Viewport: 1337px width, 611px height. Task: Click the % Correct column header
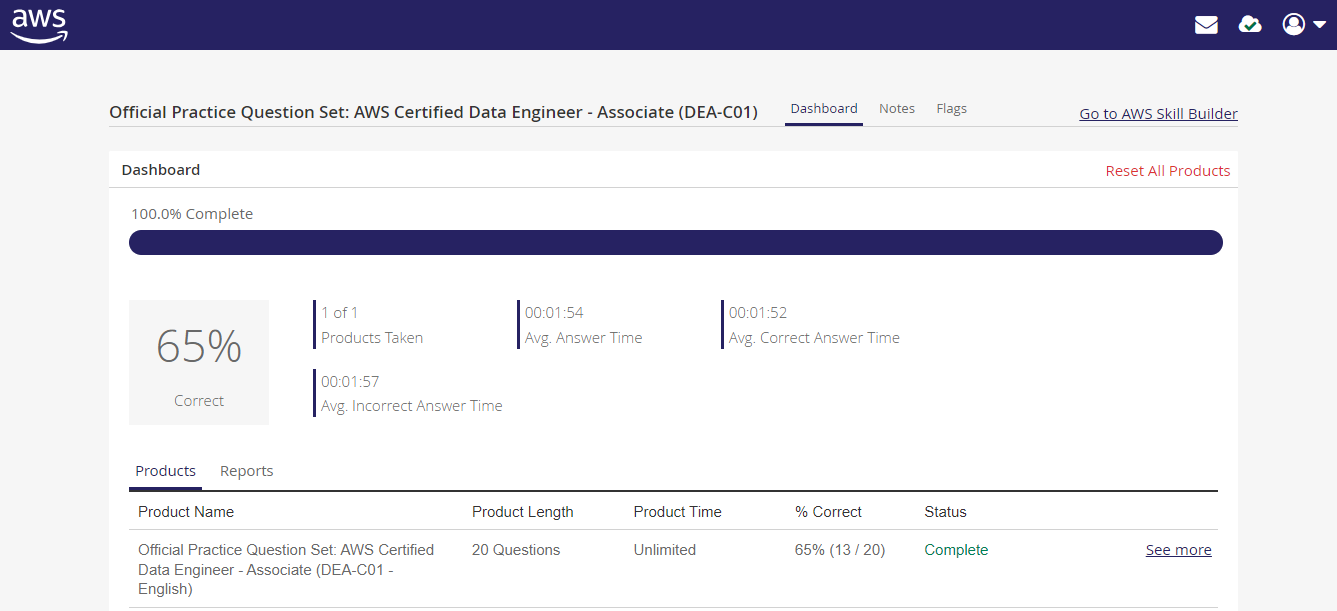828,512
